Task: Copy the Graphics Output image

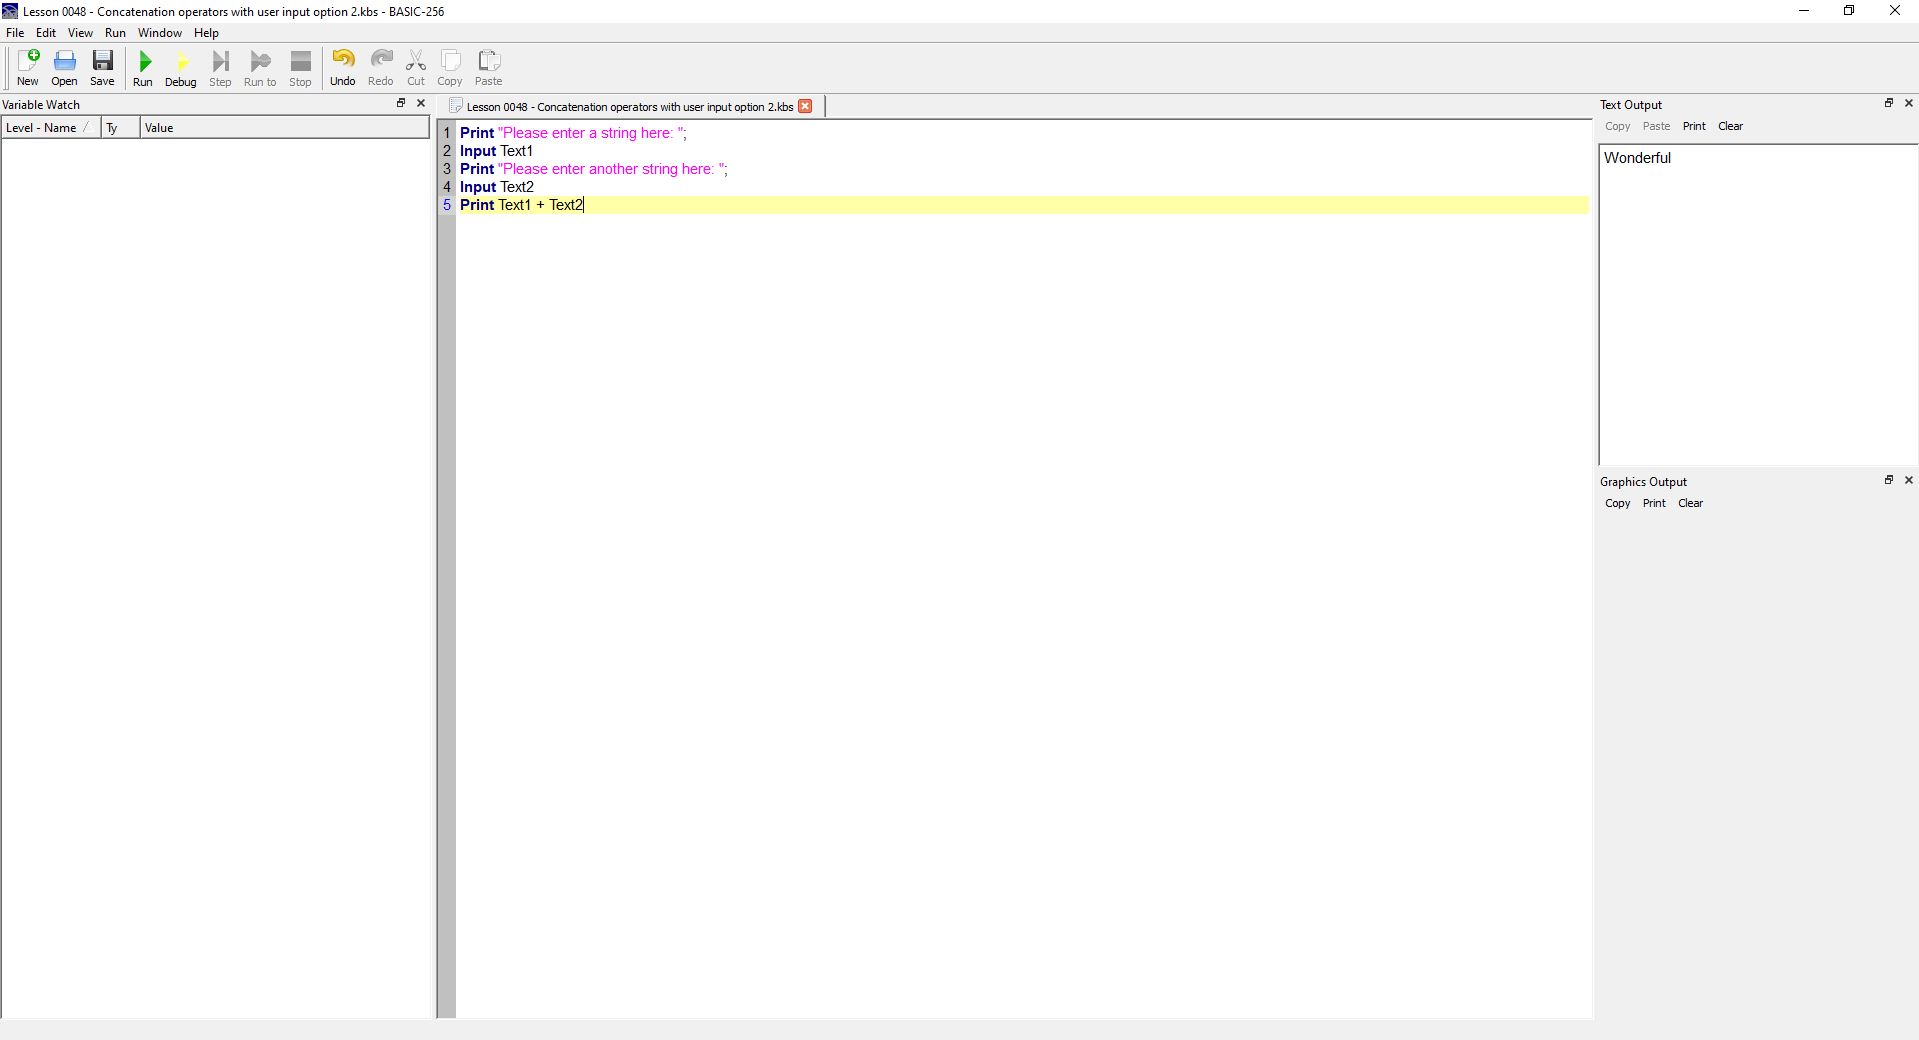Action: point(1617,503)
